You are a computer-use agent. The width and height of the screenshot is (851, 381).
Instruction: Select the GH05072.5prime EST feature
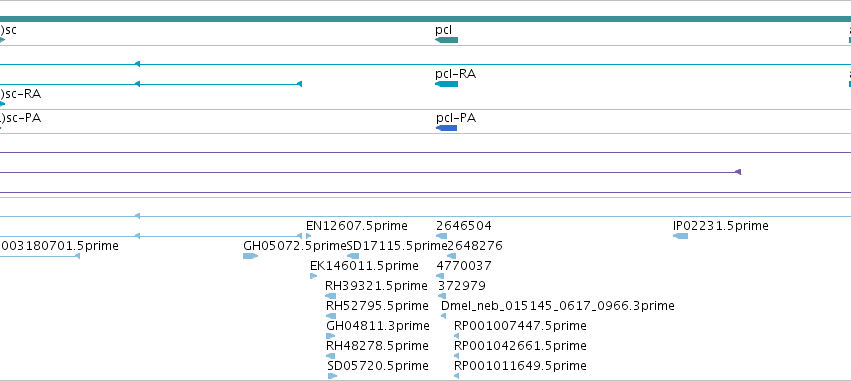click(x=250, y=256)
